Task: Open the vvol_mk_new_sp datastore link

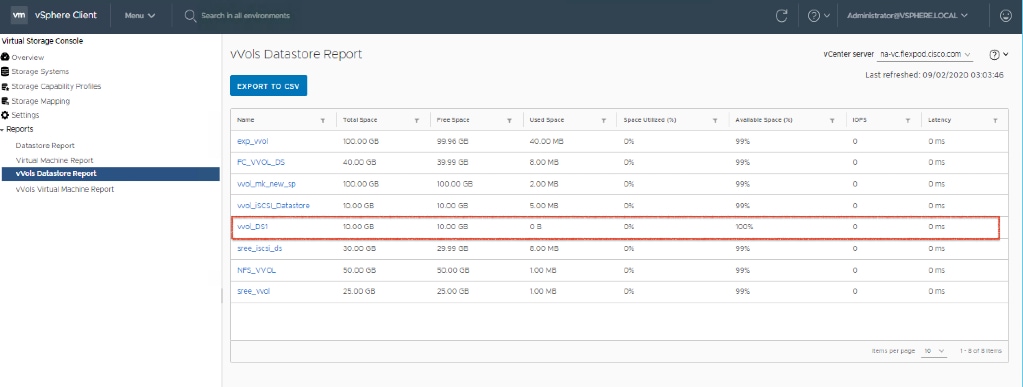Action: click(x=267, y=184)
